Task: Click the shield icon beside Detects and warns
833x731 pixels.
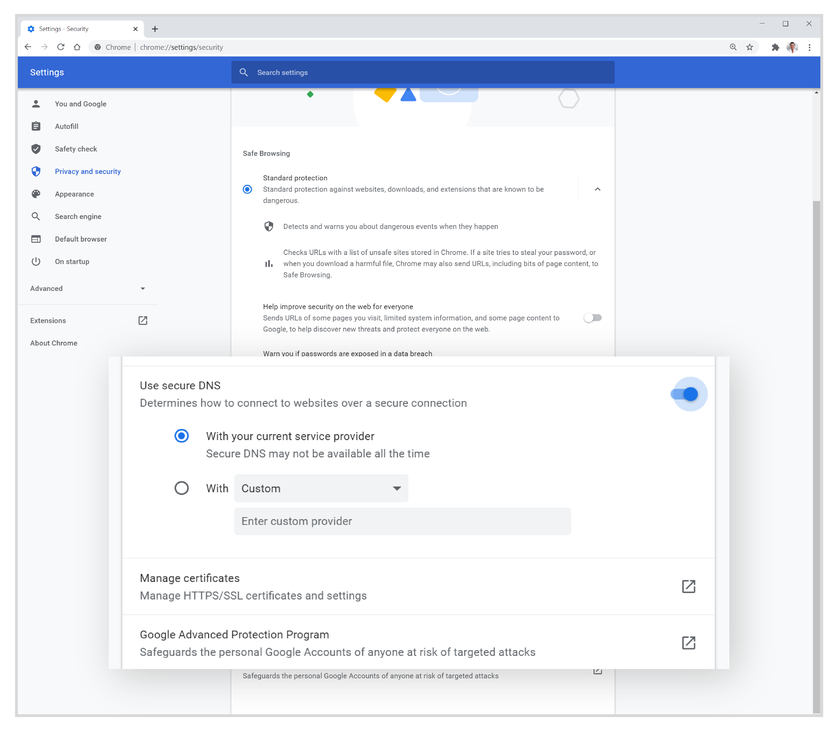Action: [269, 226]
